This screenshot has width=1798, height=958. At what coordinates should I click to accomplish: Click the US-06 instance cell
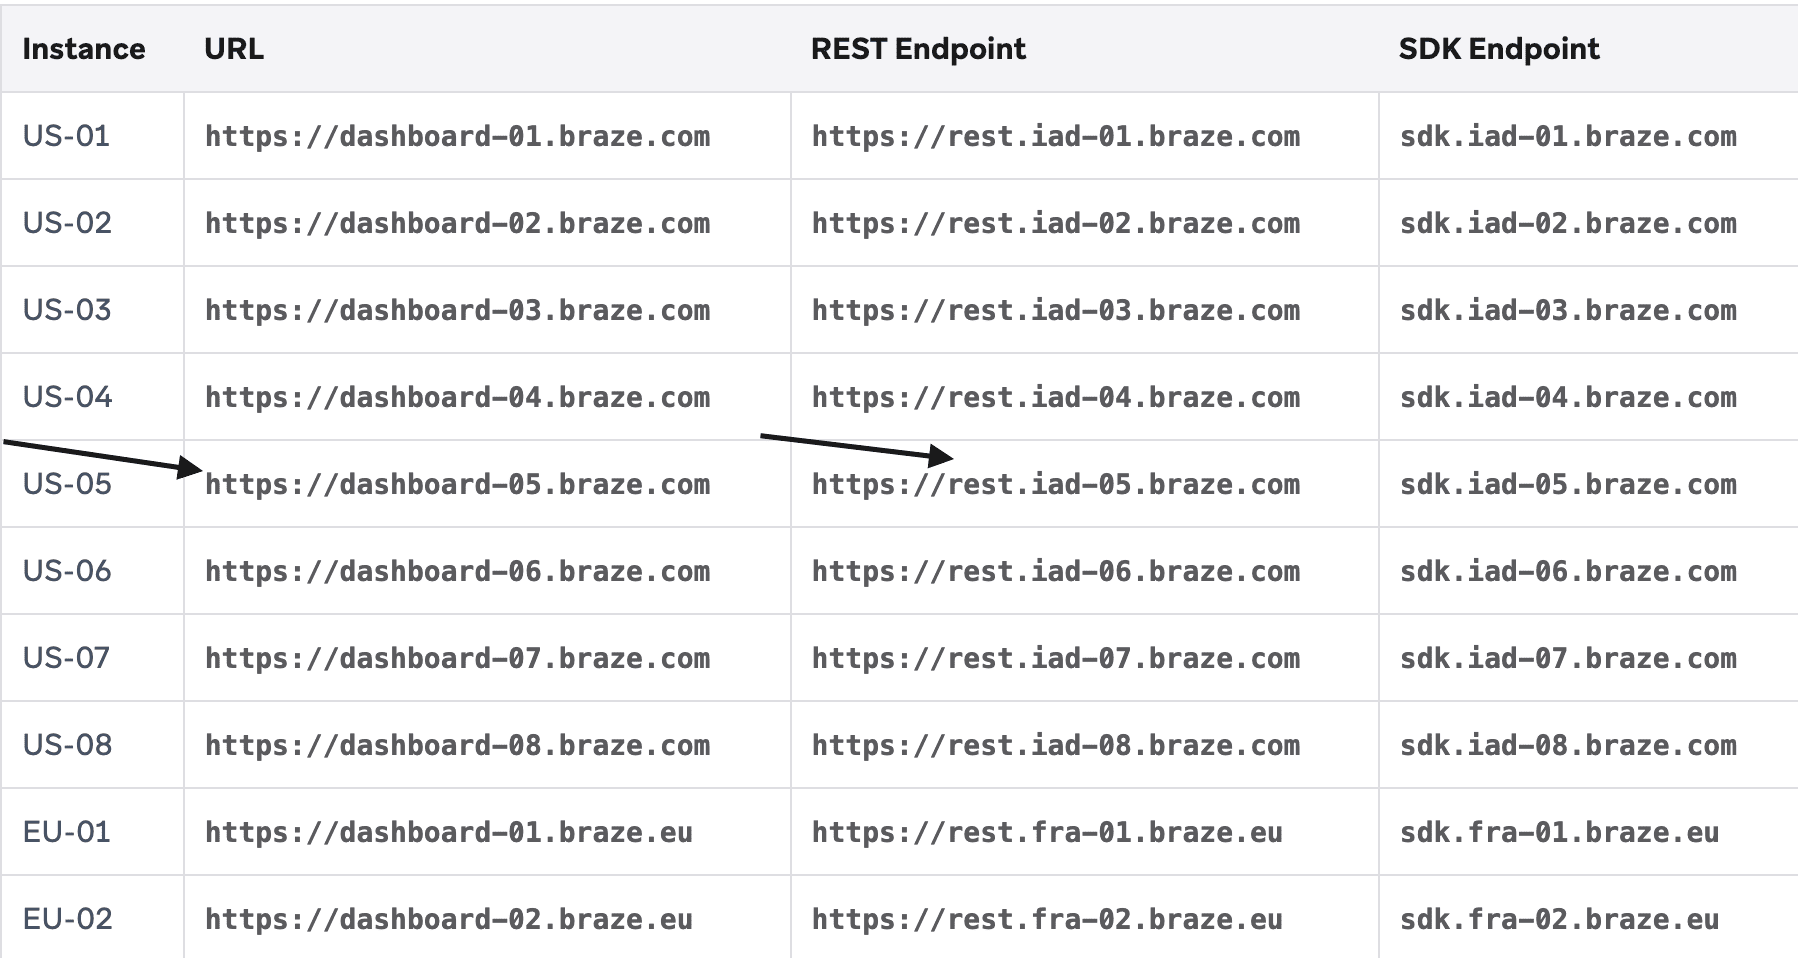click(x=67, y=571)
